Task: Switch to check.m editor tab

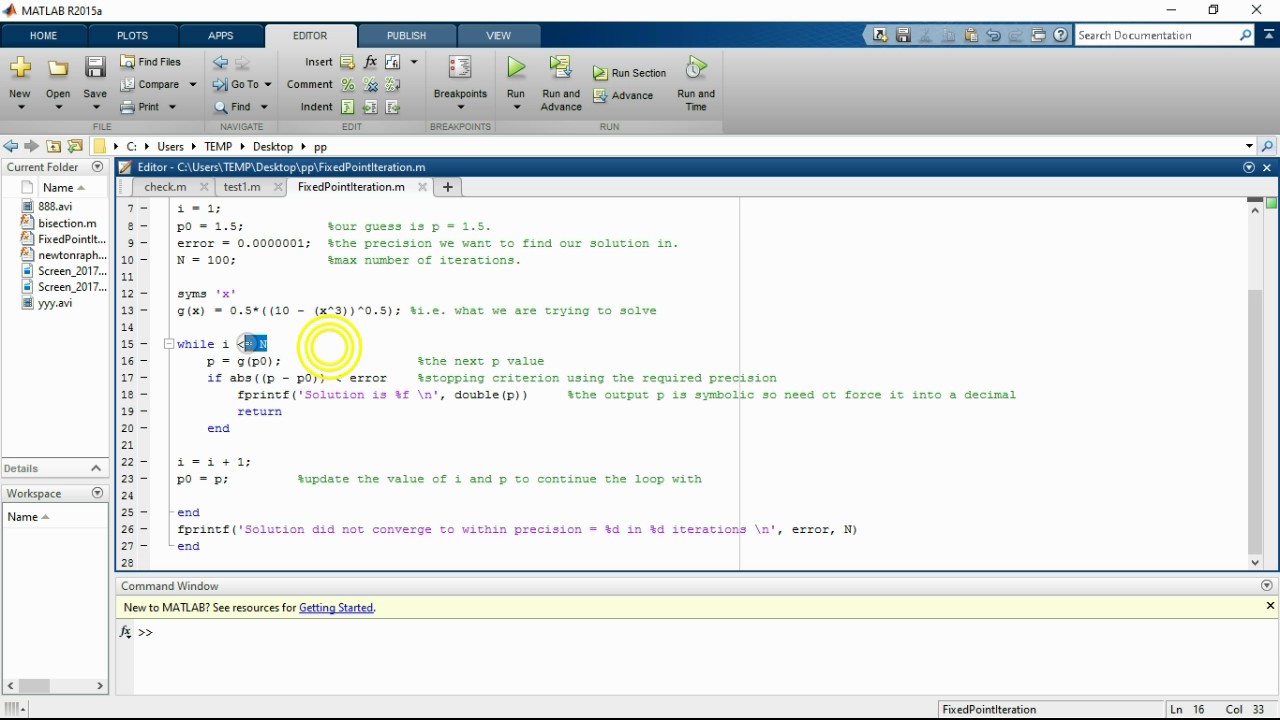Action: click(165, 187)
